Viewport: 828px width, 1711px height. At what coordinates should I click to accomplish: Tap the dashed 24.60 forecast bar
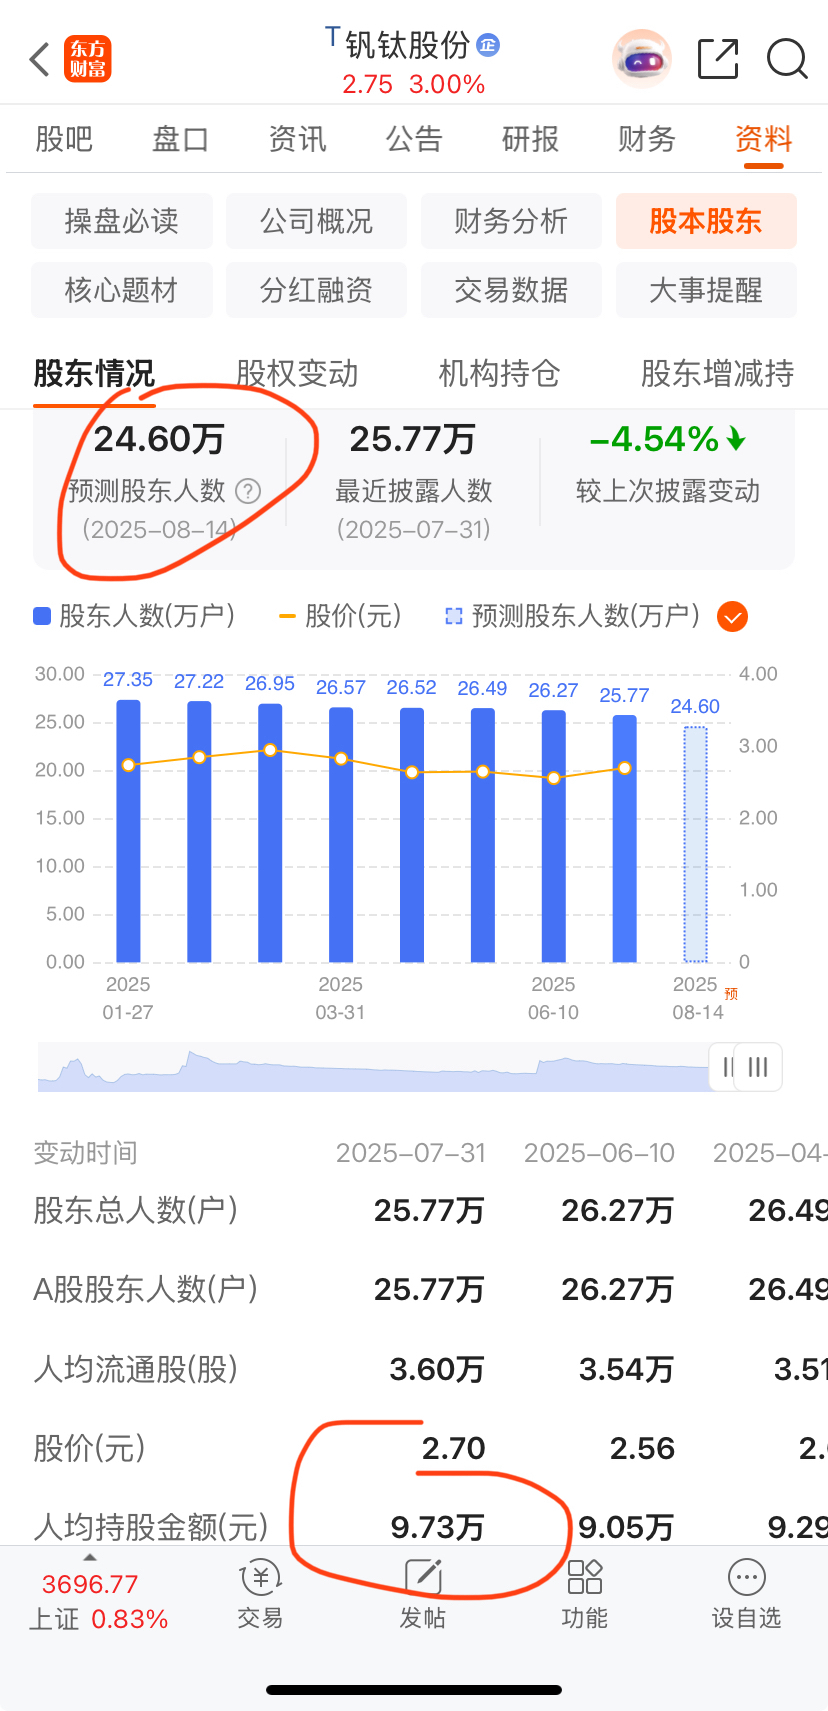[x=695, y=844]
